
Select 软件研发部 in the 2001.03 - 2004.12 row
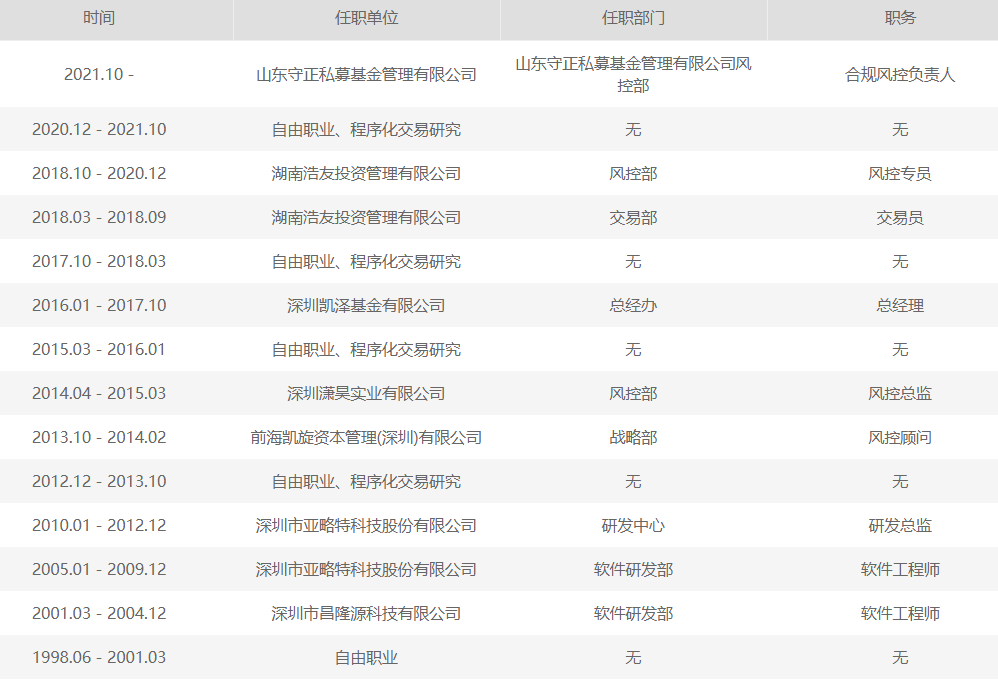click(x=633, y=613)
